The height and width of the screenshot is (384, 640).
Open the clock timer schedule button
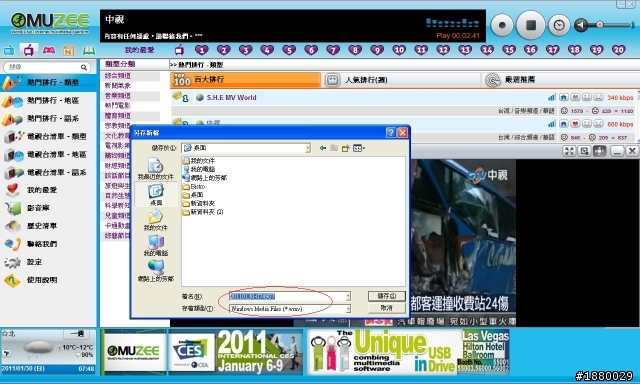click(559, 25)
